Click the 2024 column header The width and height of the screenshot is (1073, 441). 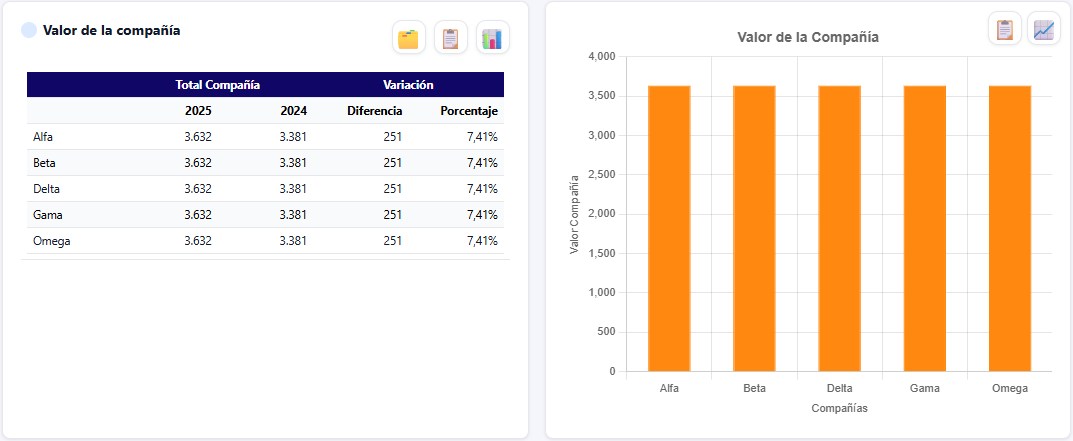(x=294, y=111)
